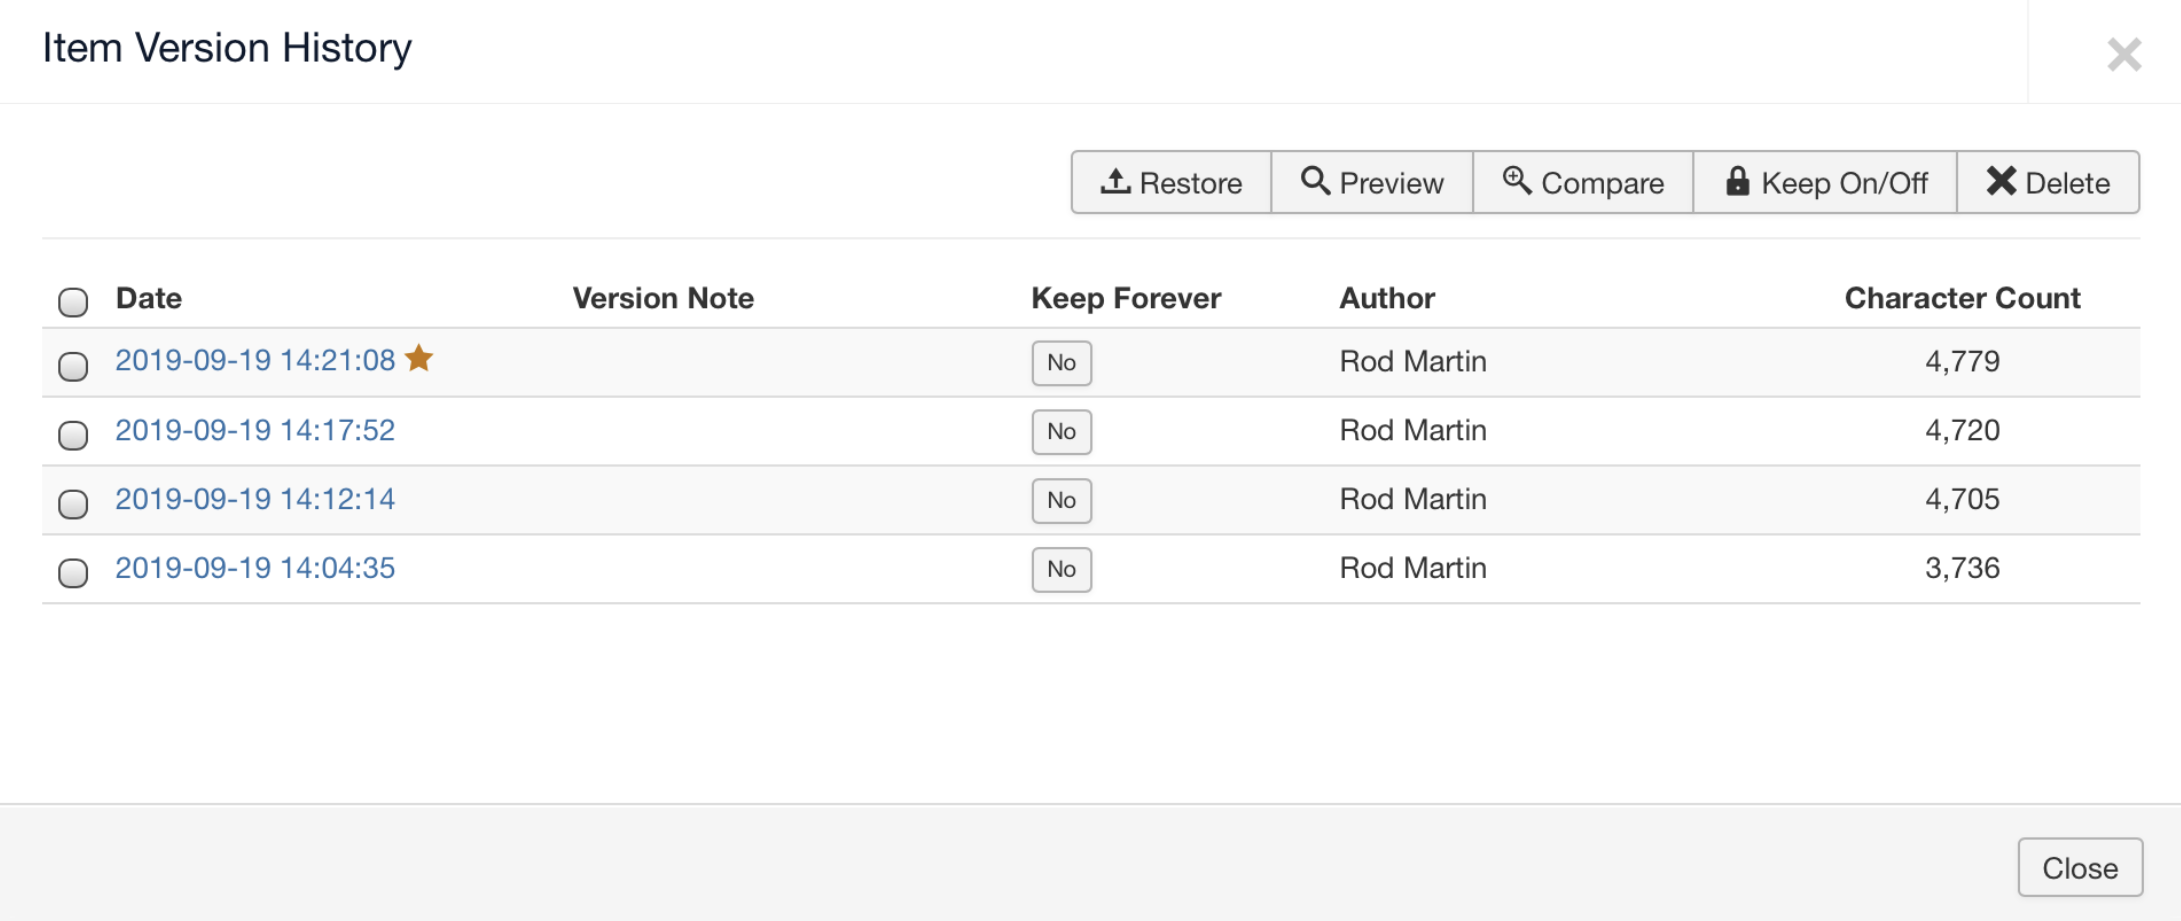Click the Preview magnifier icon
The image size is (2181, 921).
tap(1315, 181)
